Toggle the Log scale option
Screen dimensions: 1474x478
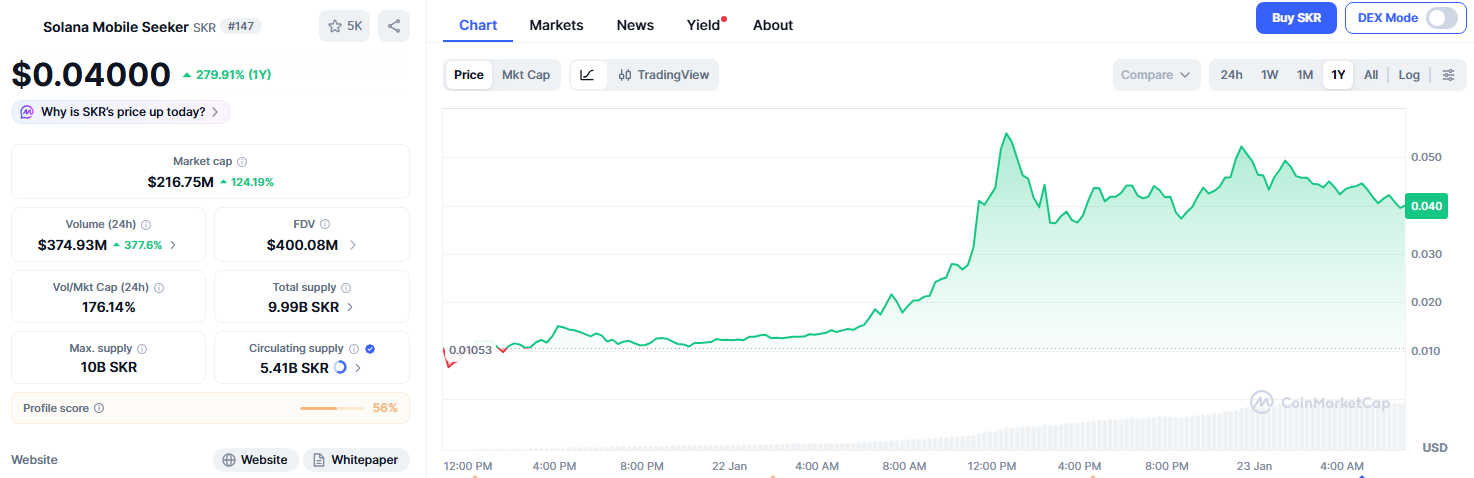(x=1409, y=75)
